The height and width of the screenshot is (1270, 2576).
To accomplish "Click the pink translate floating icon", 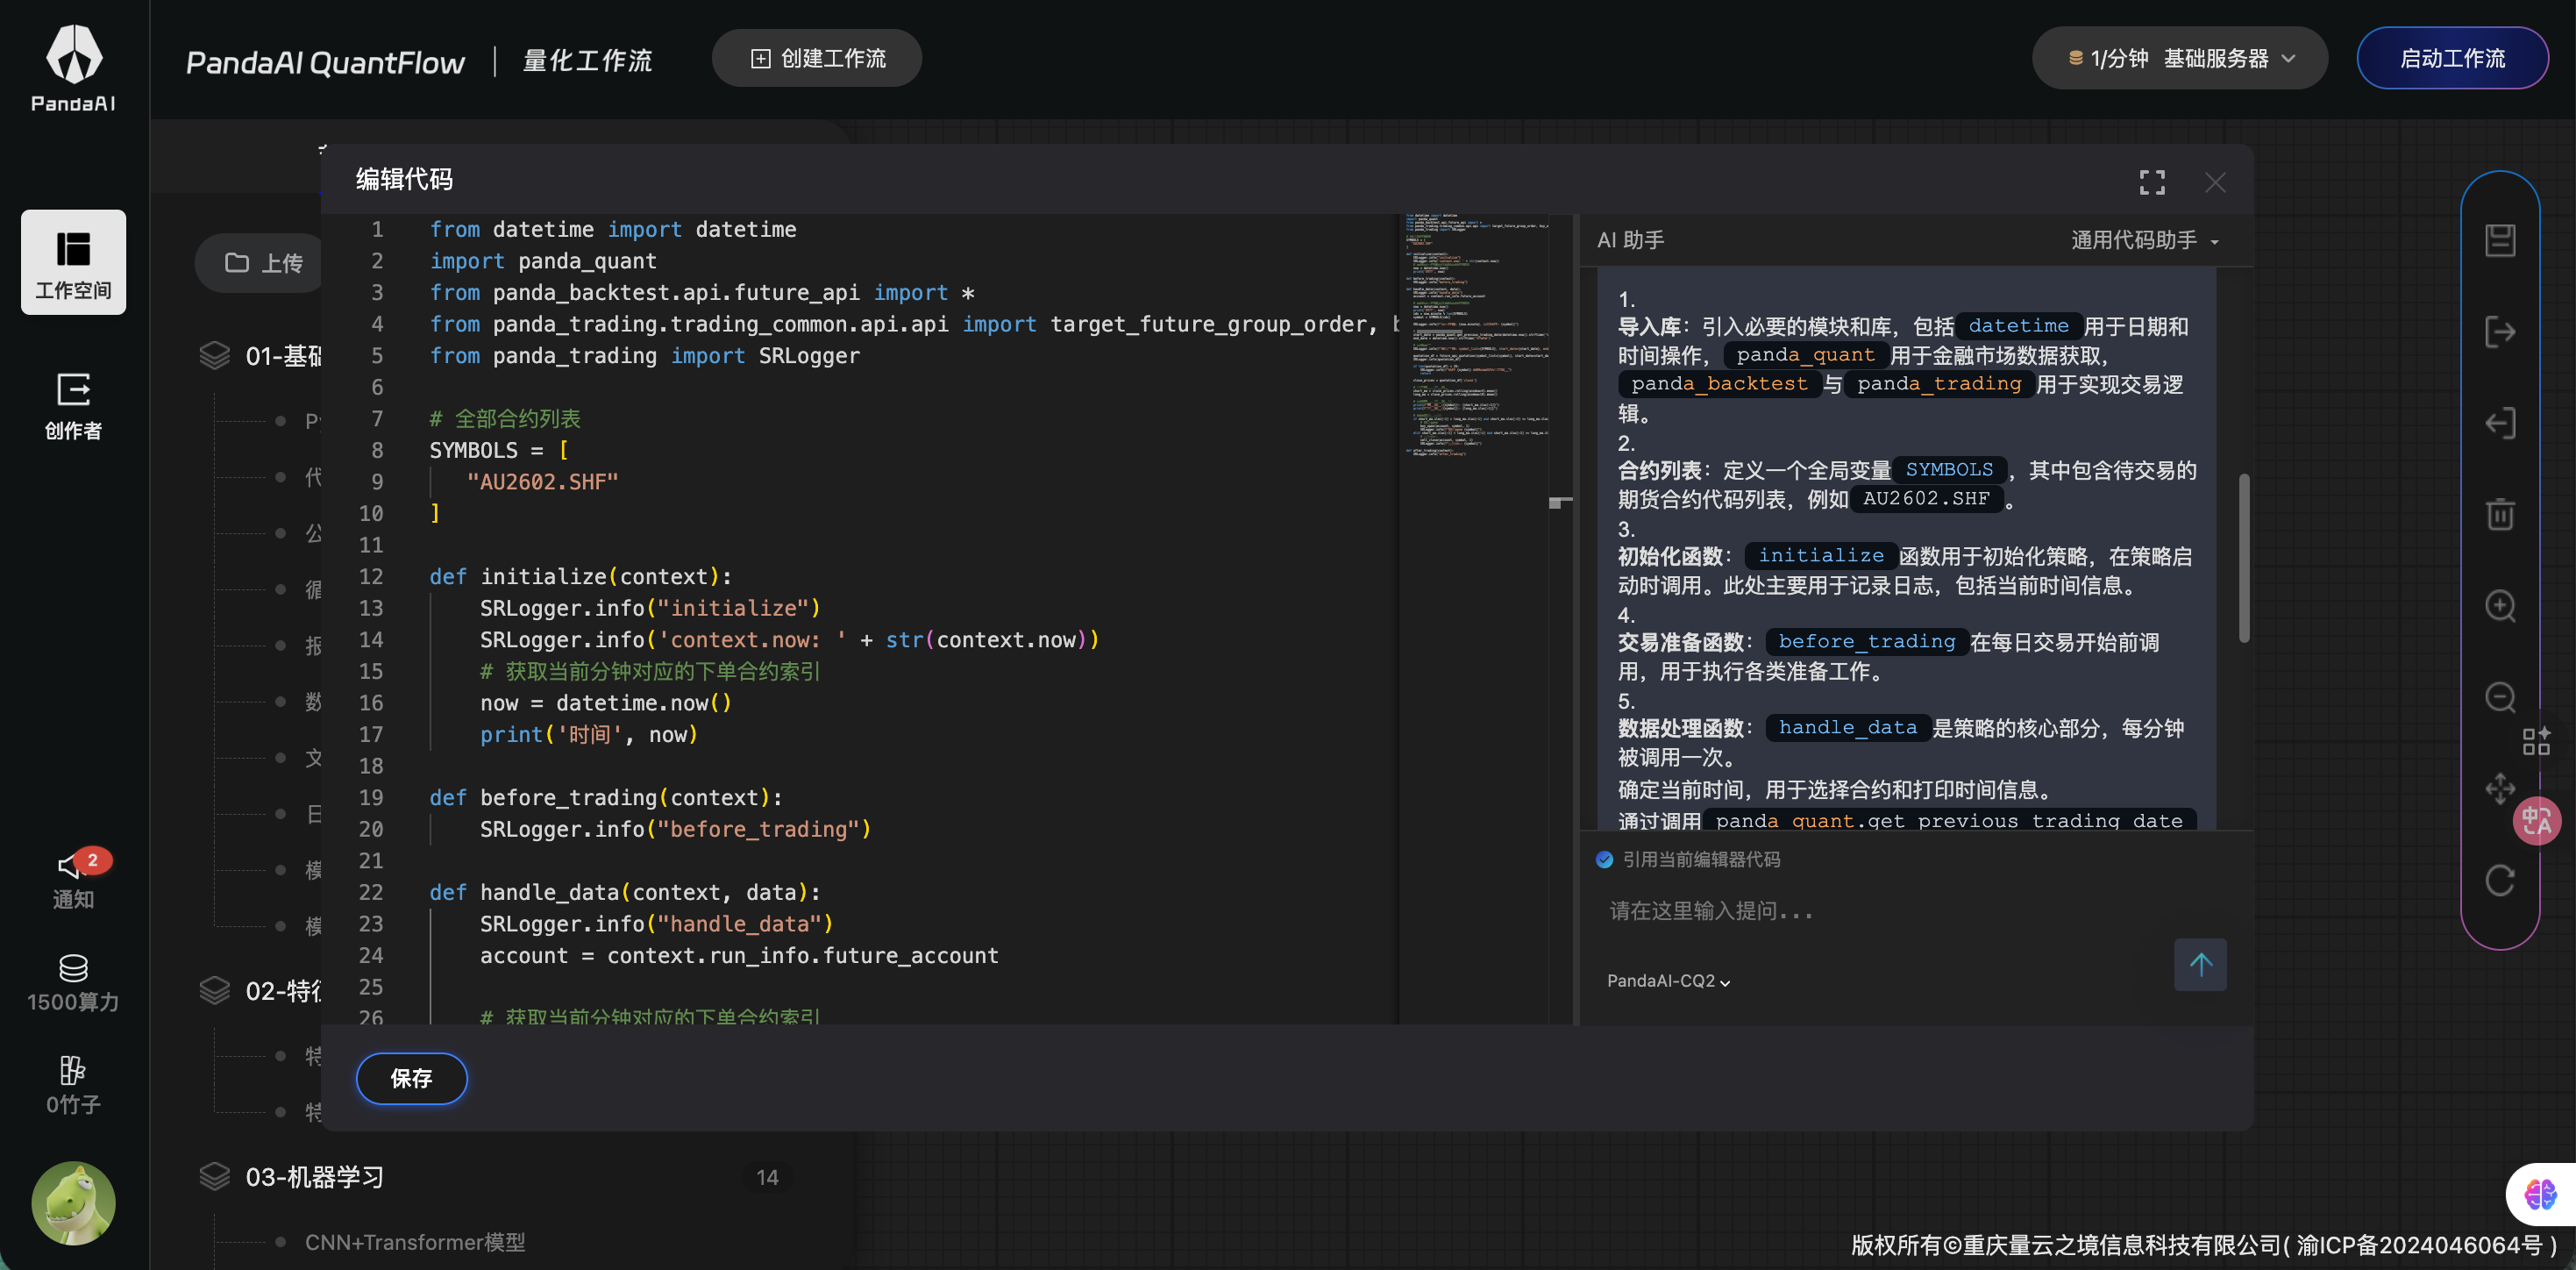I will [x=2537, y=821].
